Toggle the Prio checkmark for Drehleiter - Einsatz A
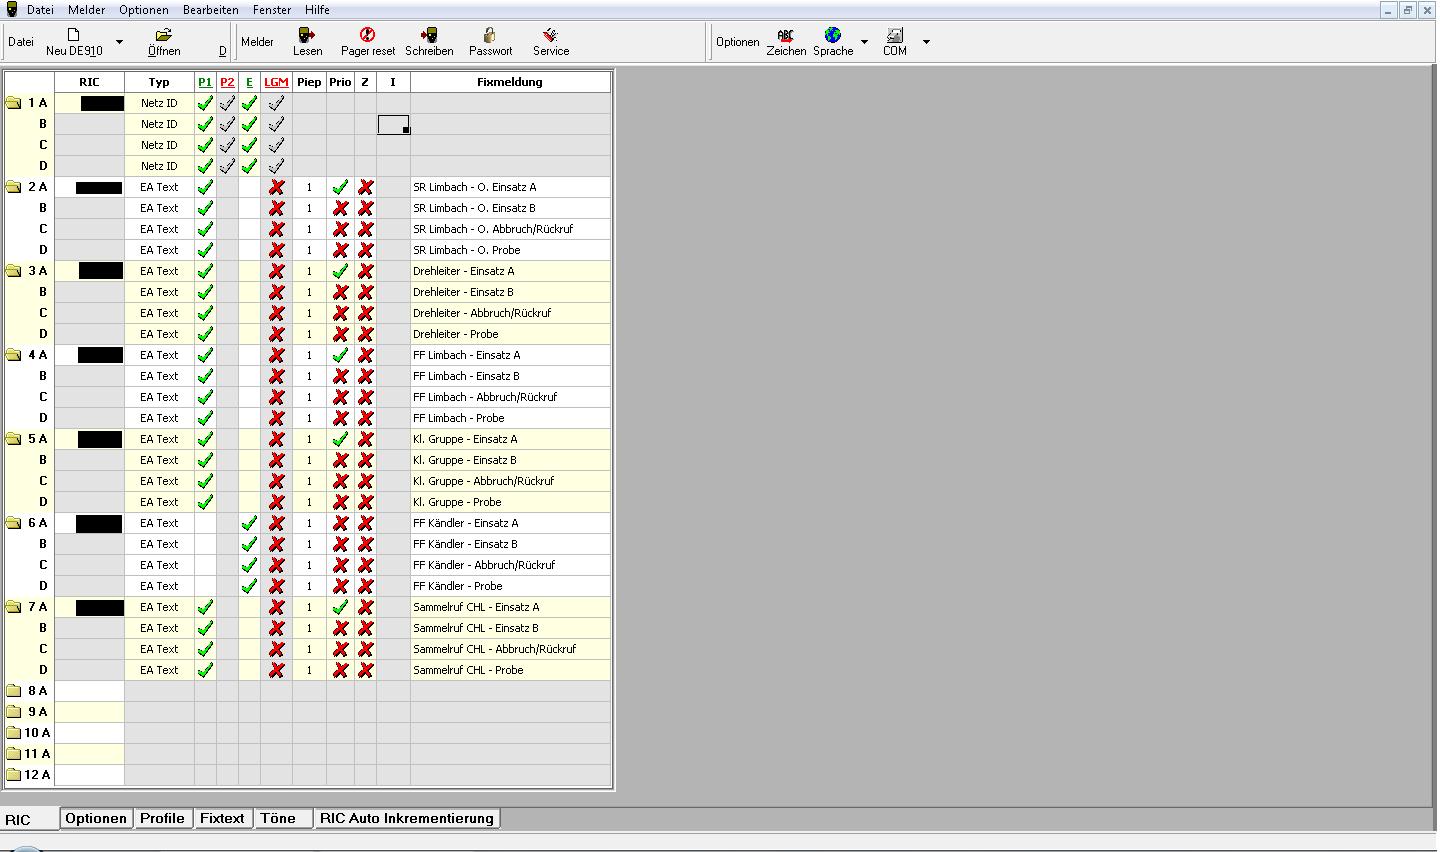This screenshot has height=852, width=1440. (x=340, y=271)
